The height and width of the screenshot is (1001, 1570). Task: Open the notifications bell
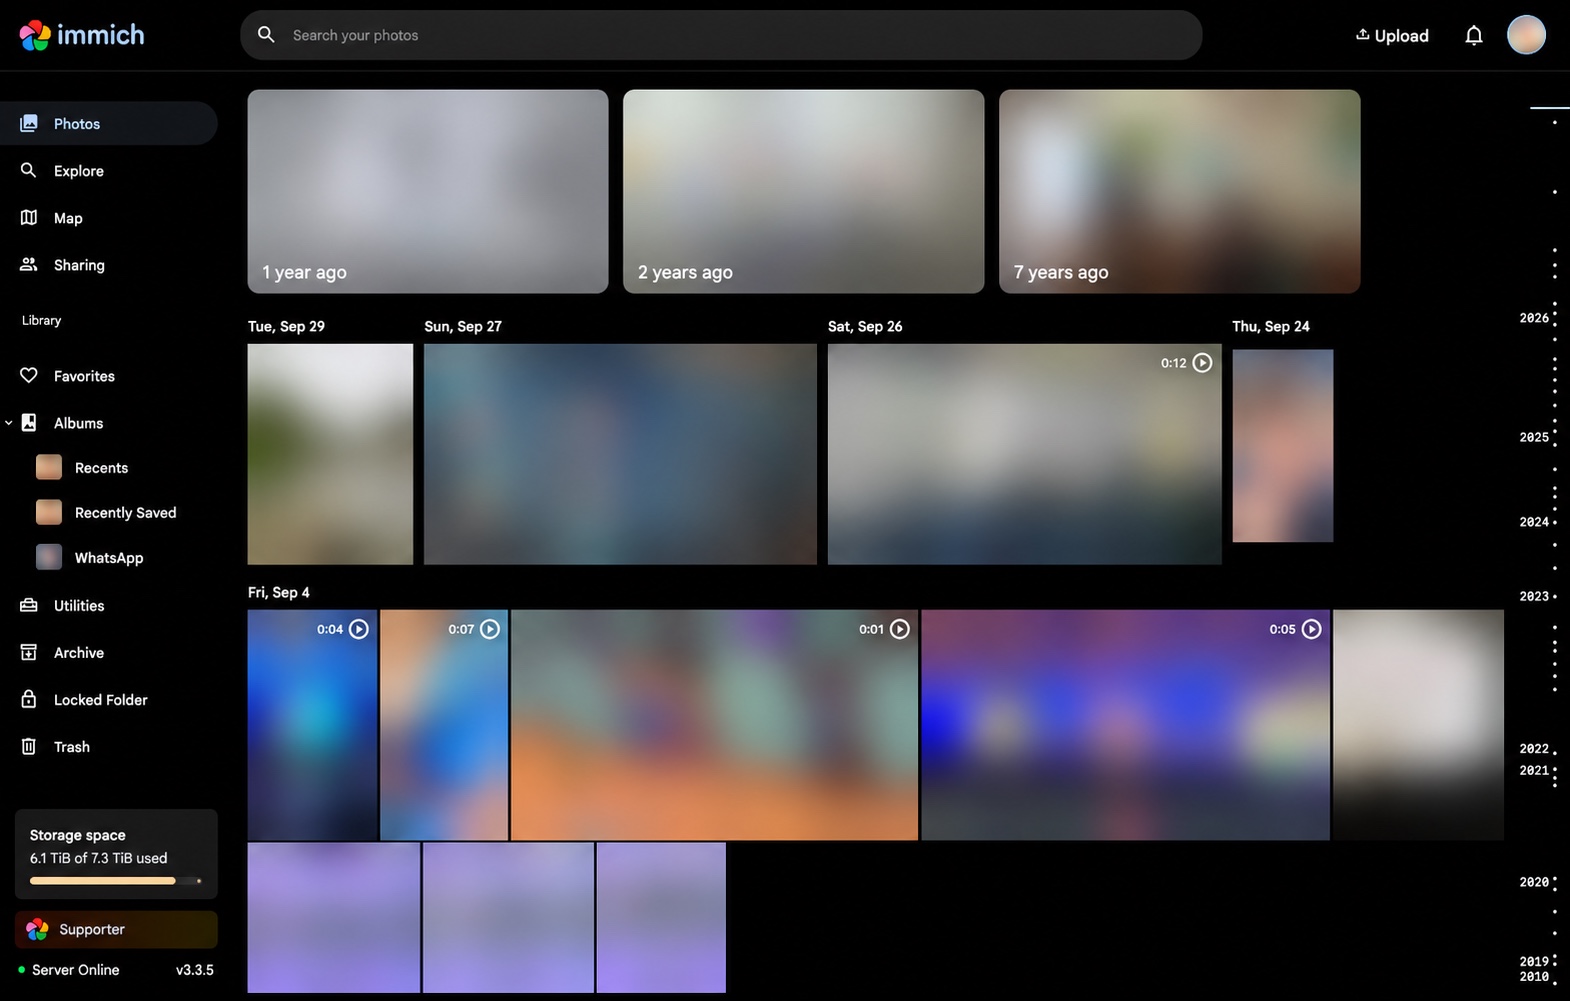coord(1474,35)
